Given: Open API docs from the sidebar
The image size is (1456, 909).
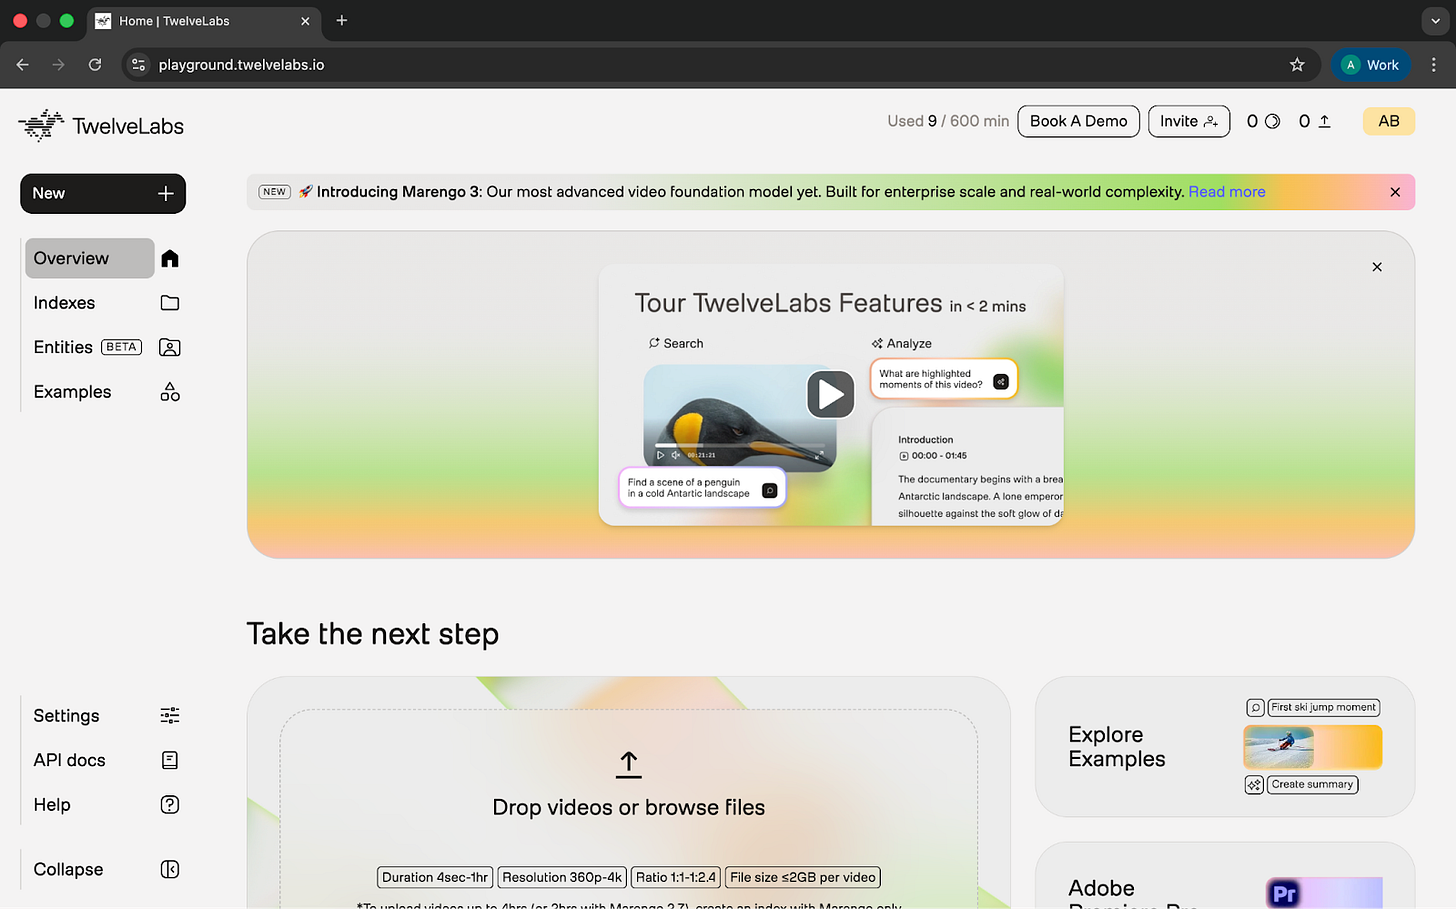Looking at the screenshot, I should [69, 761].
